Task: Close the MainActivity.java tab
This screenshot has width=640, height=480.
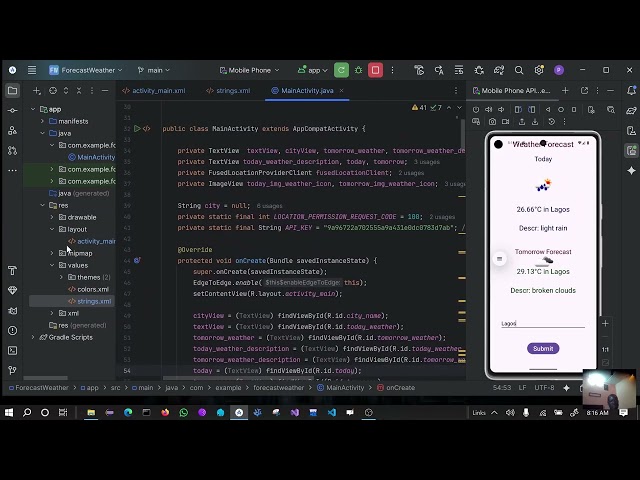Action: coord(342,91)
